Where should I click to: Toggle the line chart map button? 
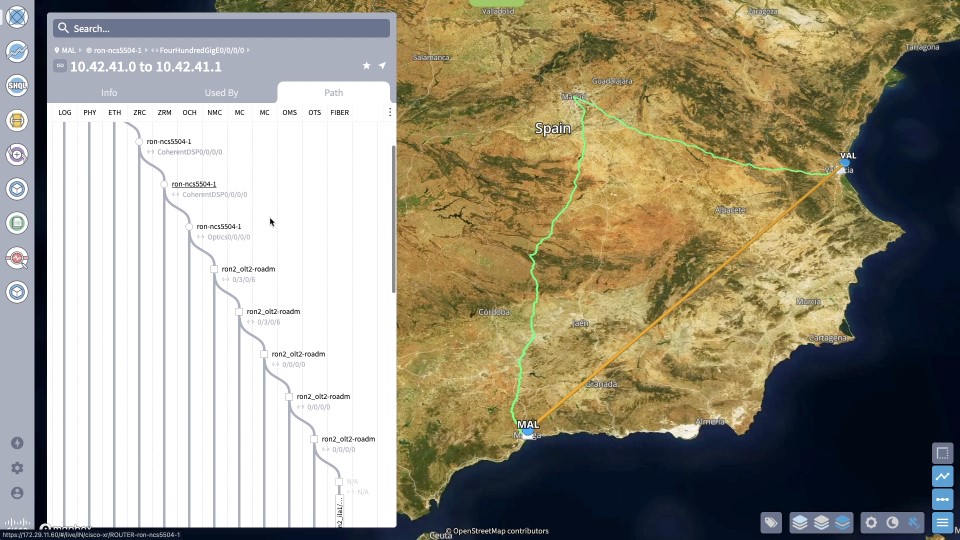click(x=942, y=476)
